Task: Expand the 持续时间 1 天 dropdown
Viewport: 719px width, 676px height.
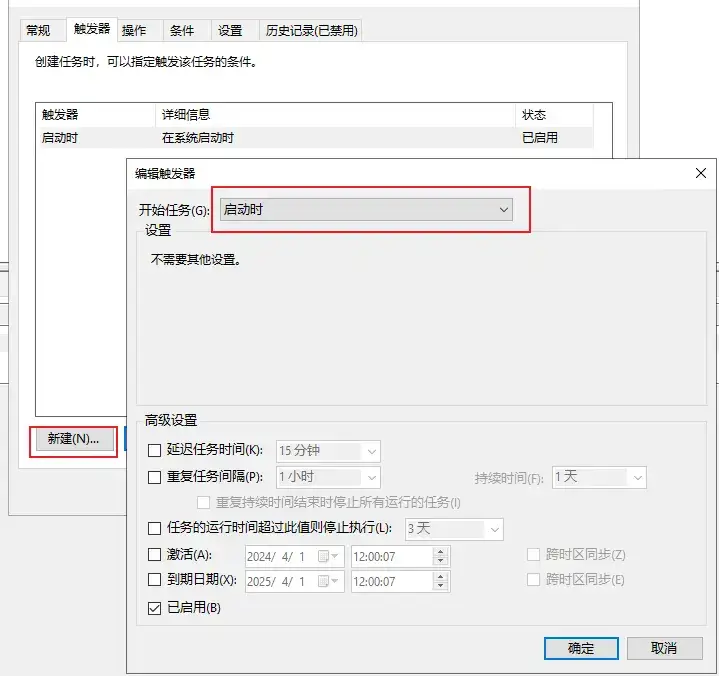Action: (599, 477)
